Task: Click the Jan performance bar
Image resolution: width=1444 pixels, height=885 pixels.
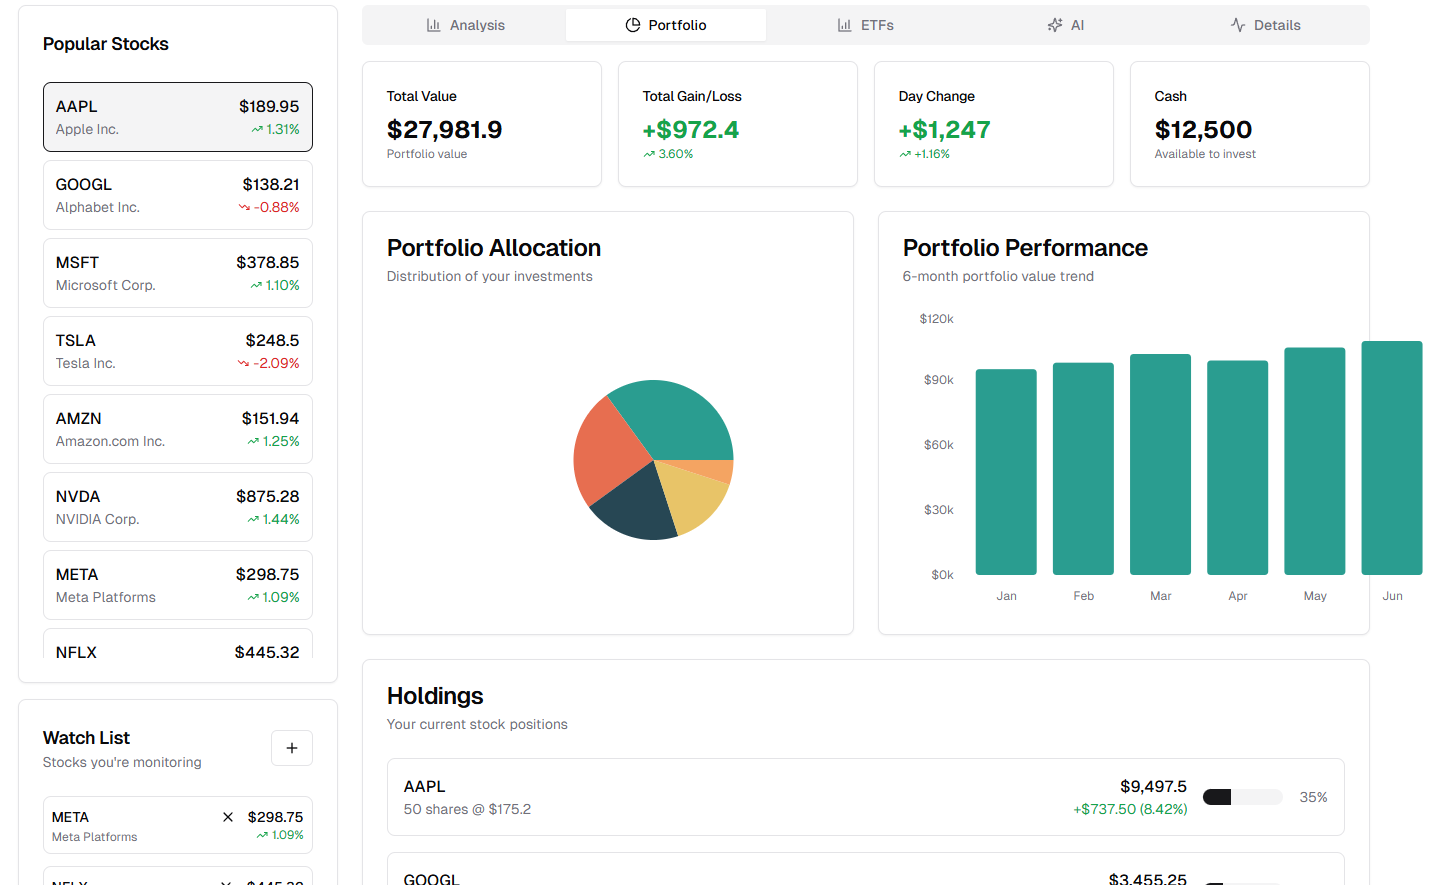Action: [1006, 472]
